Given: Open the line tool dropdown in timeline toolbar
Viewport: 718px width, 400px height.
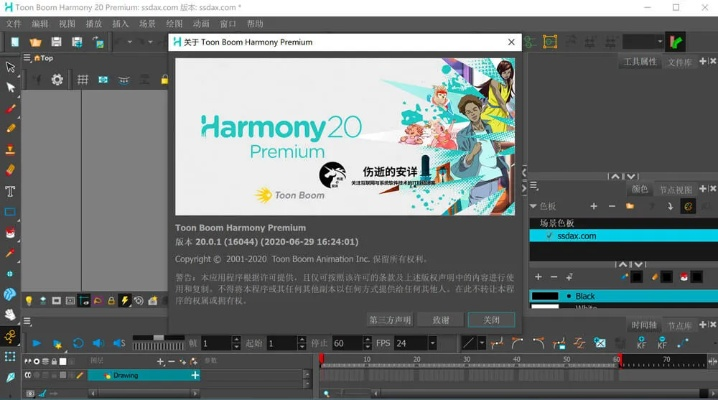Looking at the screenshot, I should 482,343.
